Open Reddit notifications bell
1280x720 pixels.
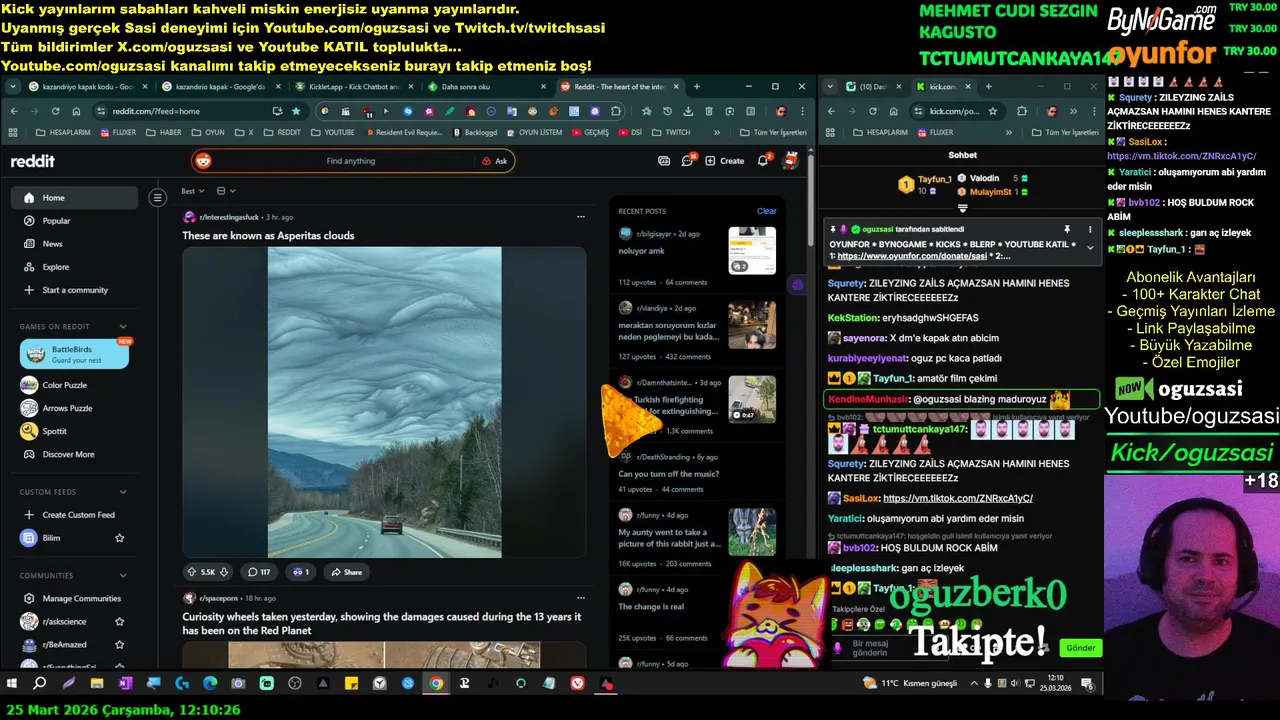763,160
